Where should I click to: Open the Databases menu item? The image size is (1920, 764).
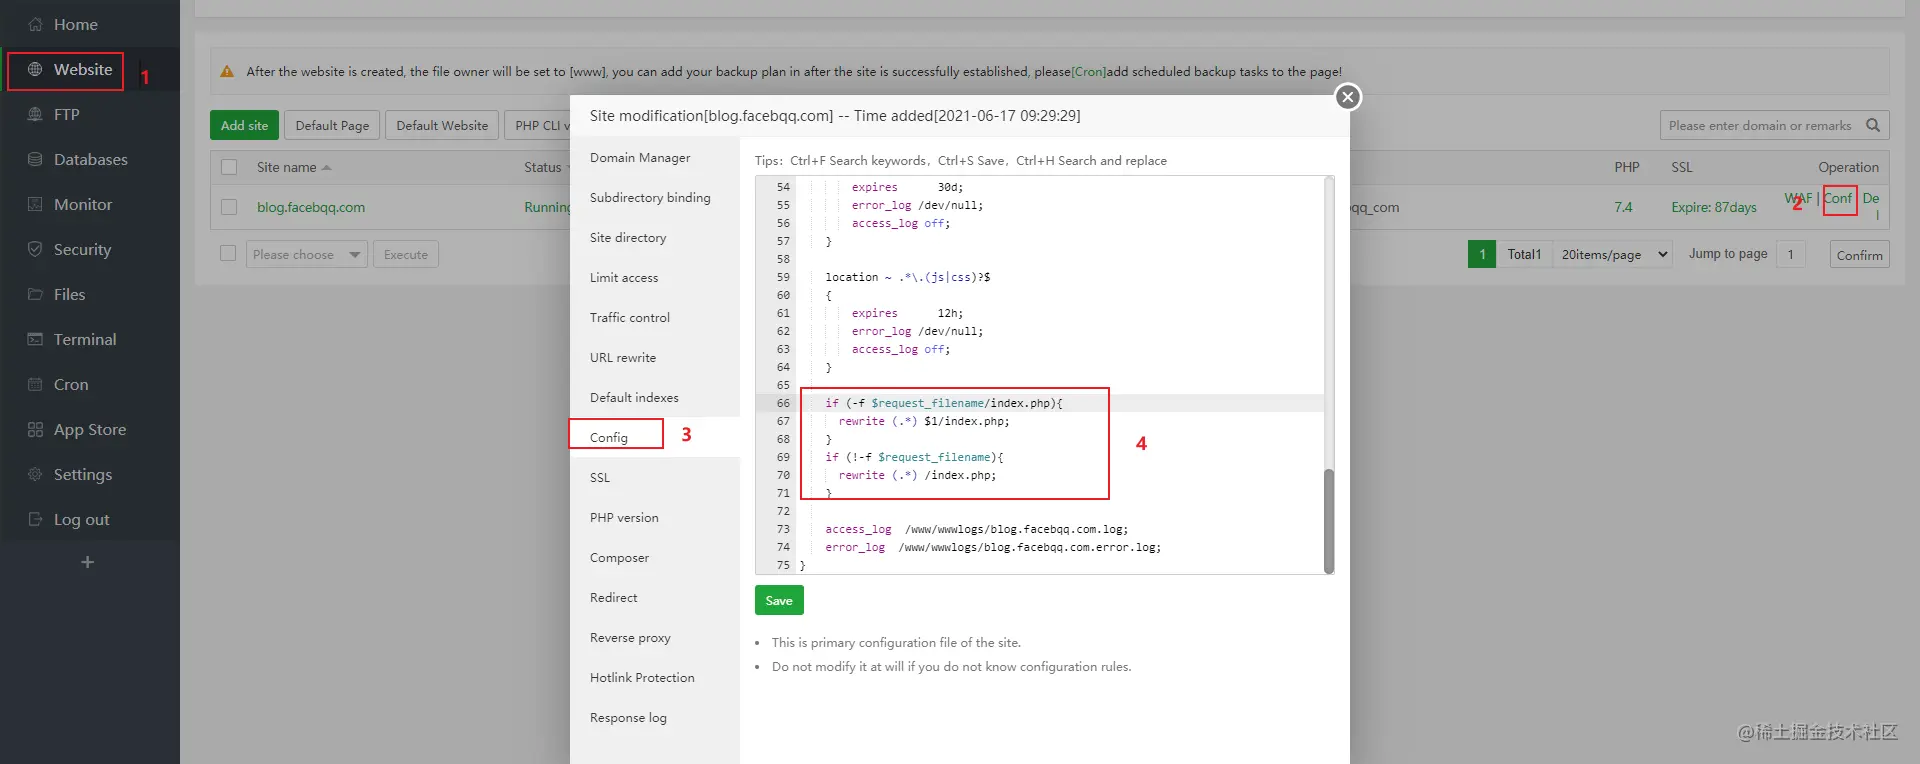[90, 159]
